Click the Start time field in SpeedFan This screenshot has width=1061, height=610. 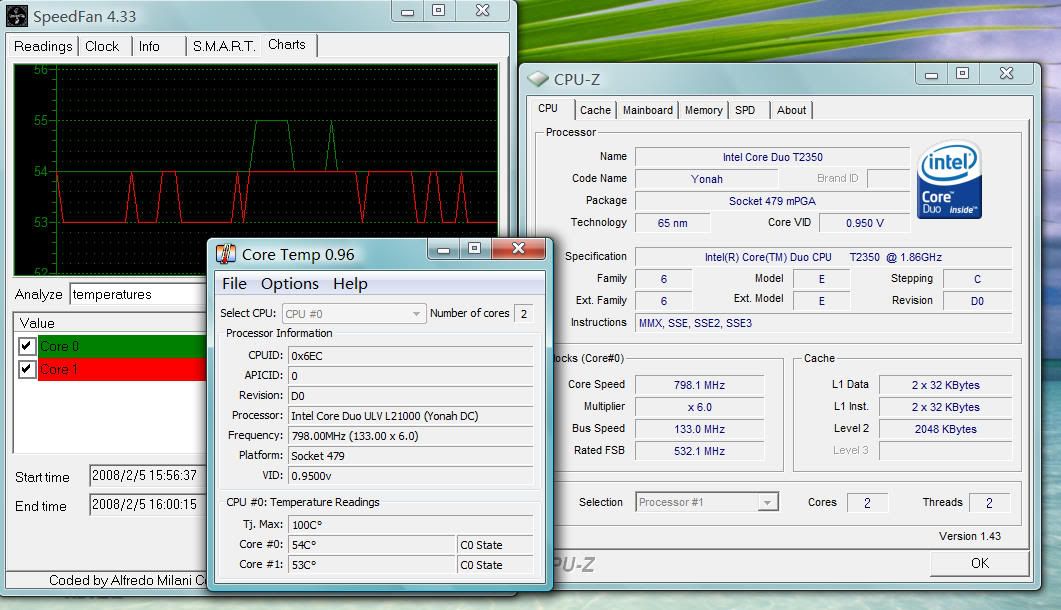[147, 476]
